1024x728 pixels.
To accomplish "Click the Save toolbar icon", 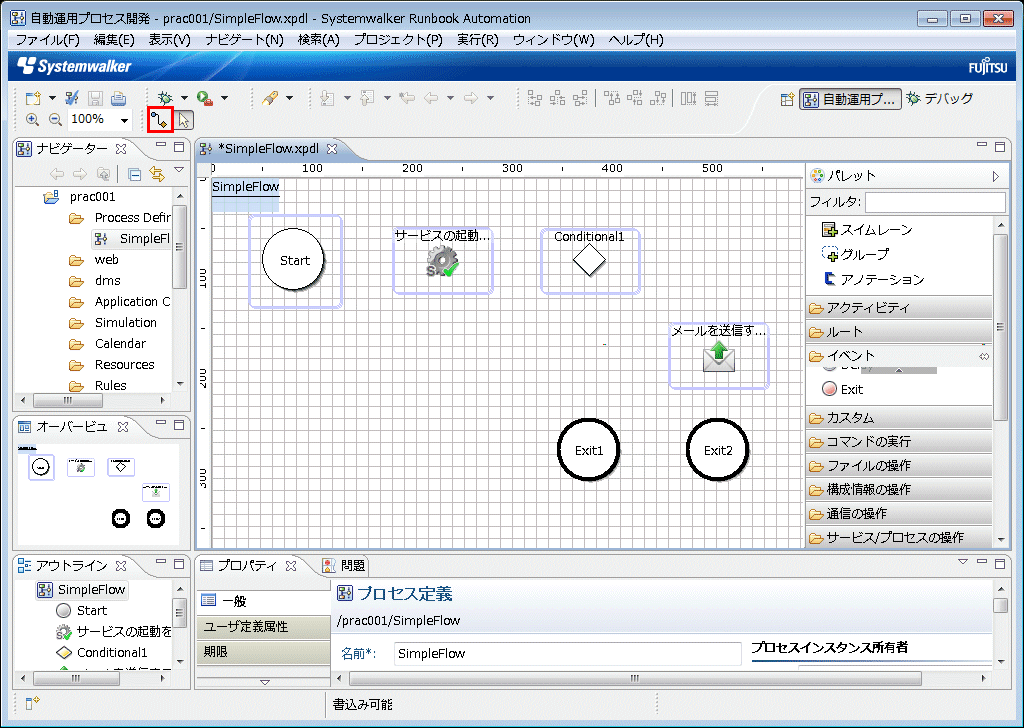I will coord(95,99).
